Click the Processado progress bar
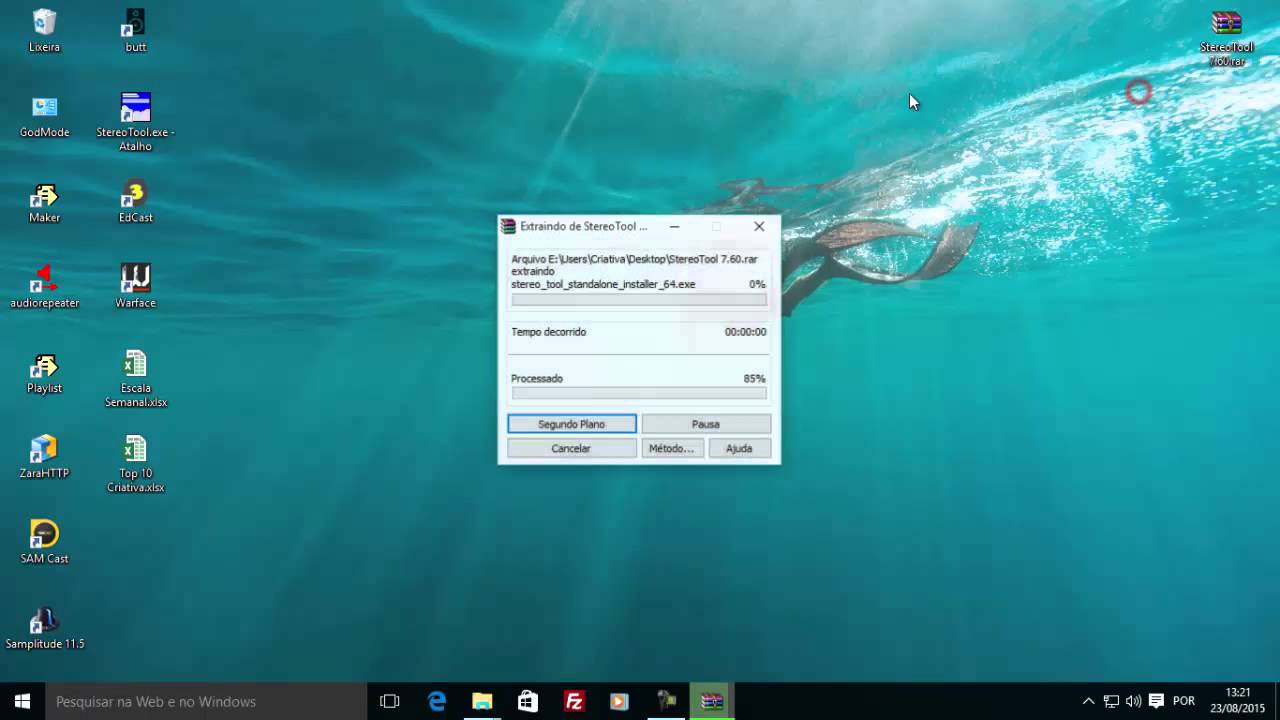This screenshot has width=1280, height=720. click(x=639, y=393)
